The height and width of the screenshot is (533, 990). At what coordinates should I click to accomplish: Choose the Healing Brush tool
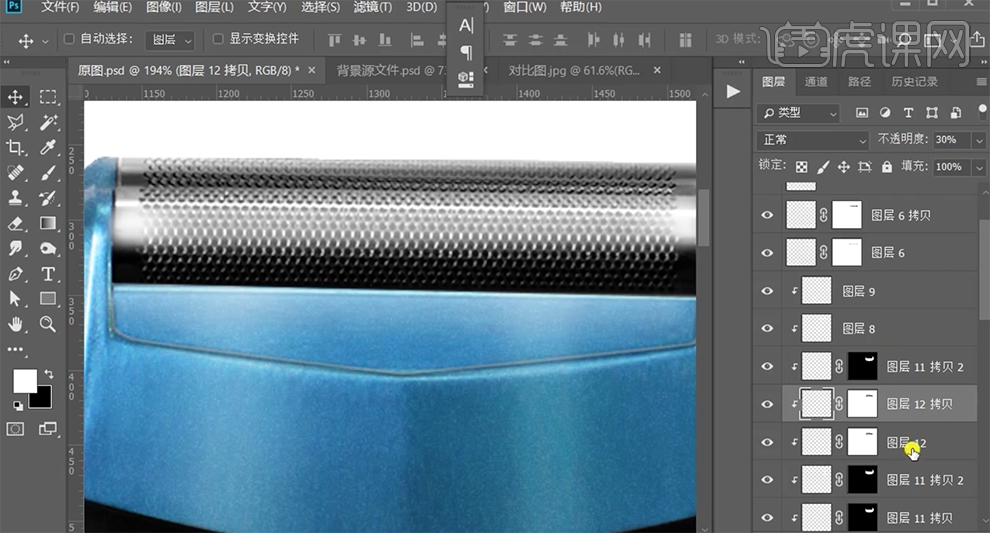pyautogui.click(x=15, y=172)
